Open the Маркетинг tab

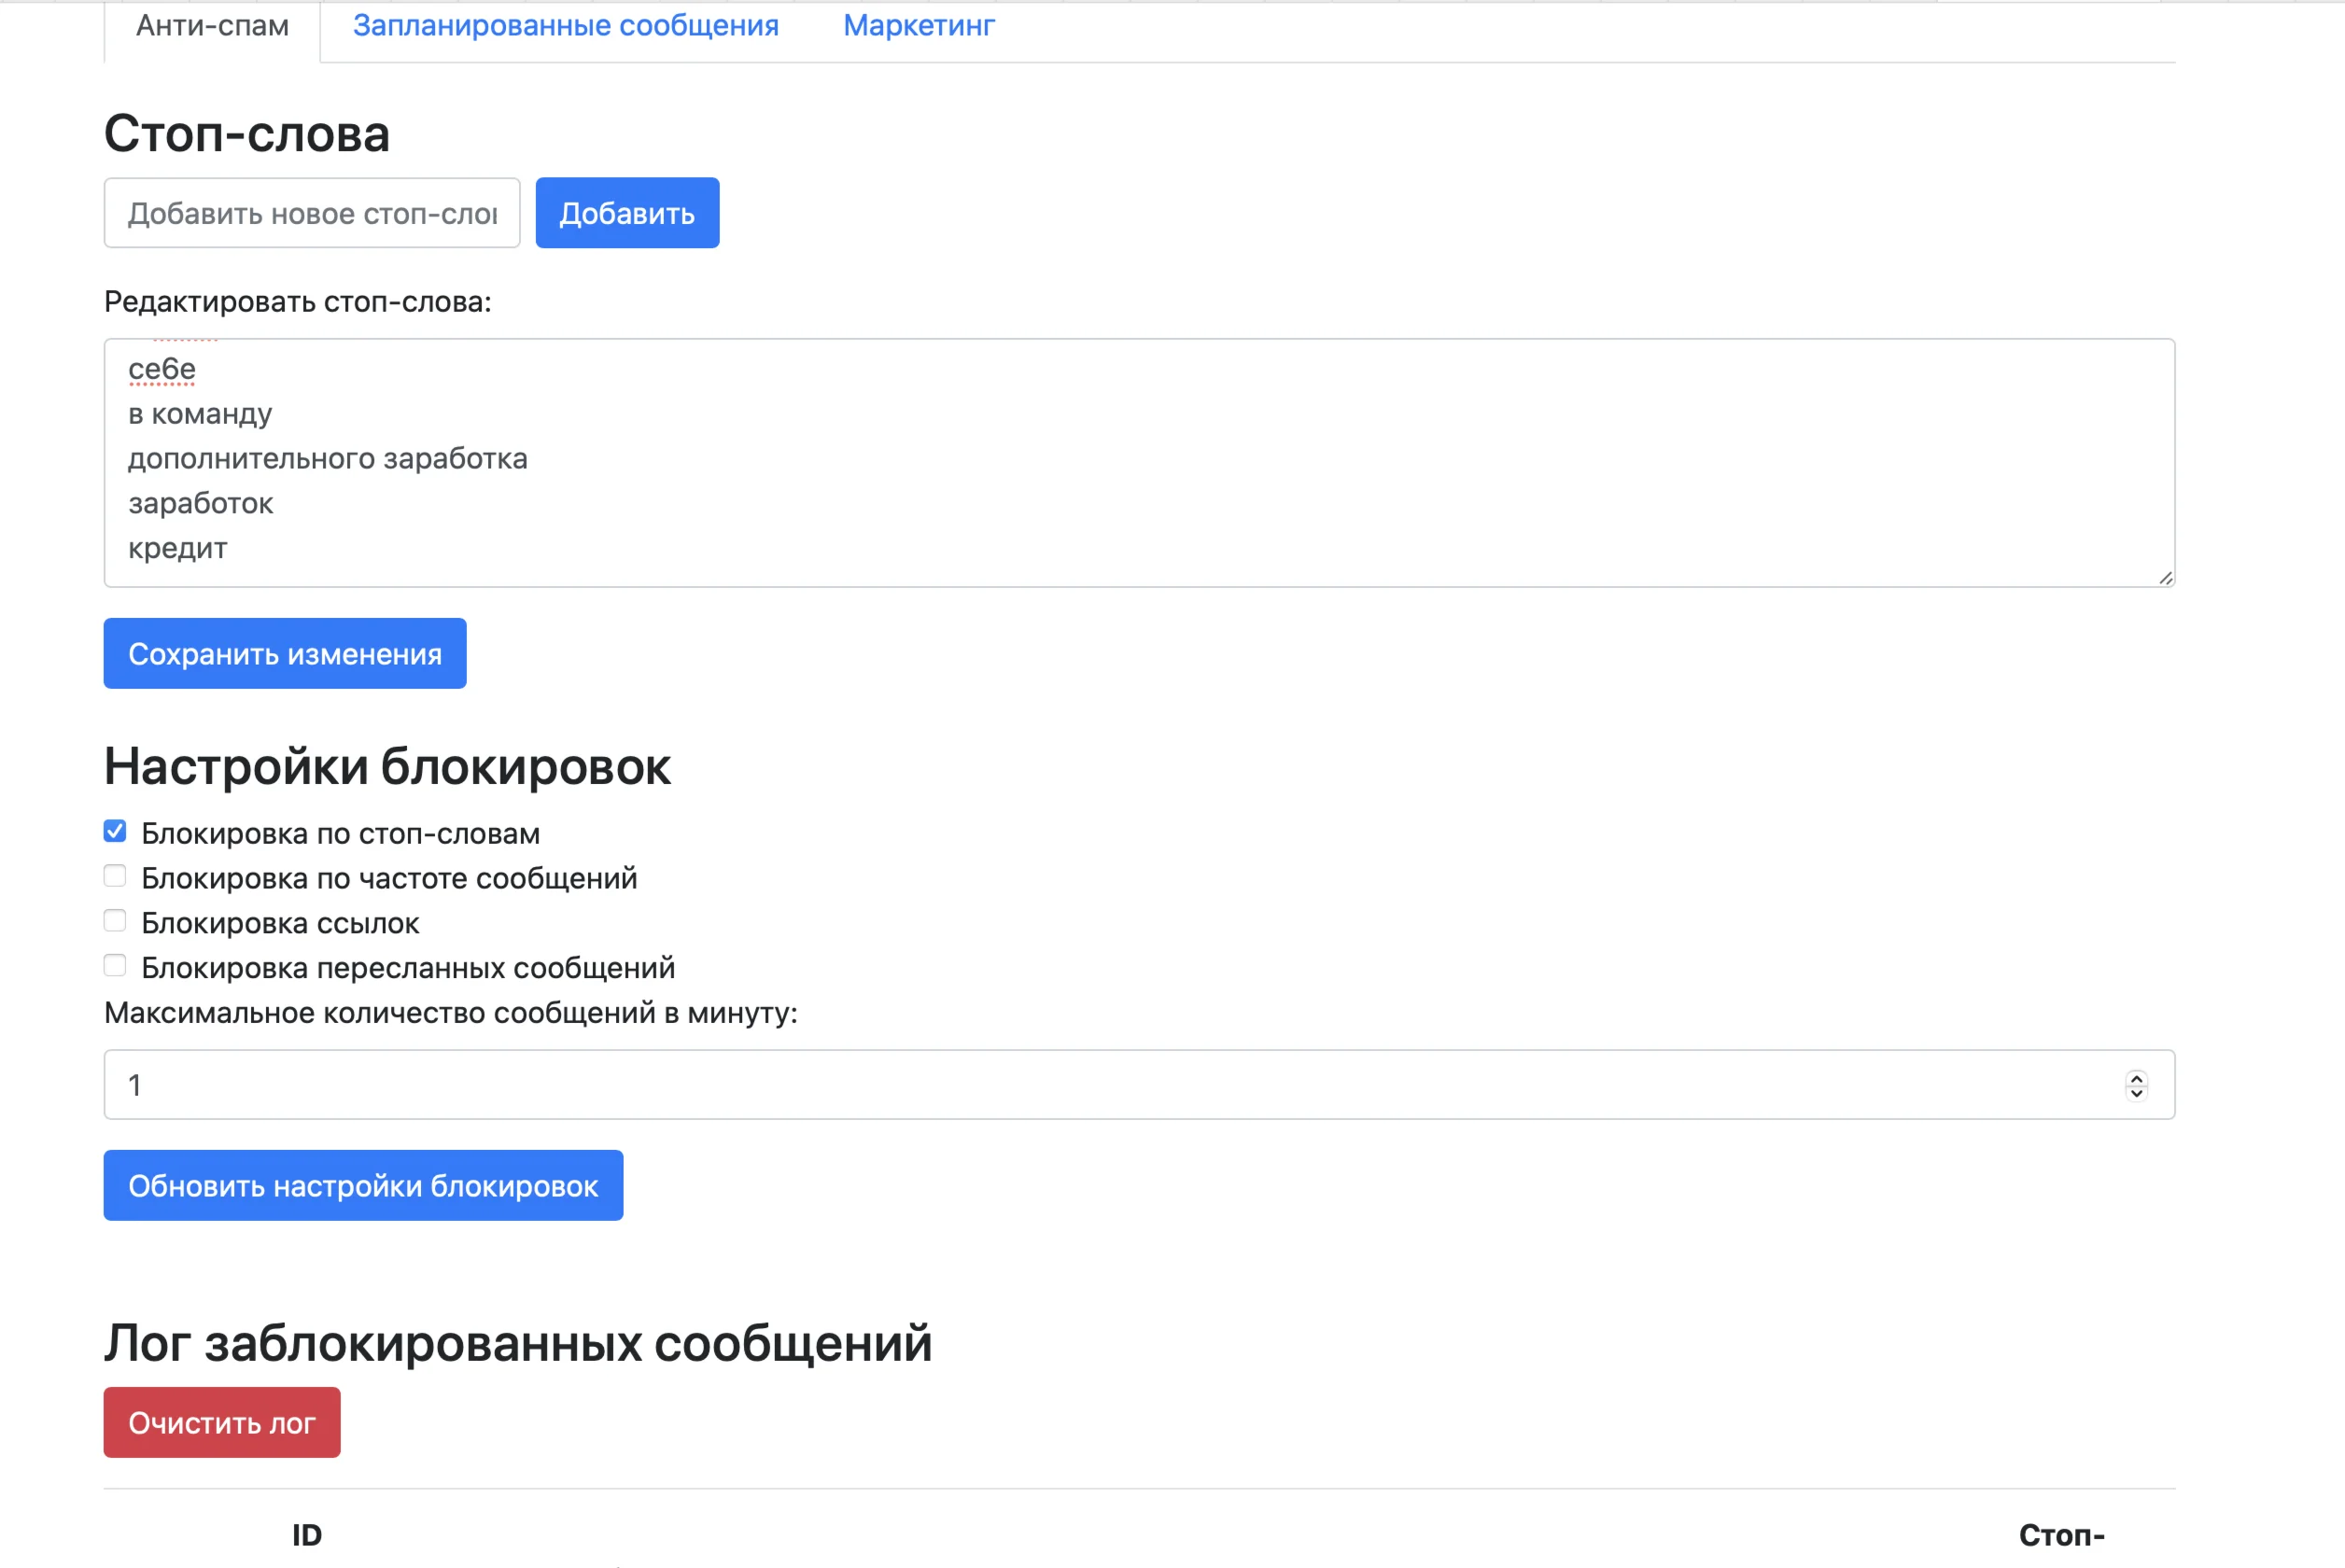tap(918, 26)
